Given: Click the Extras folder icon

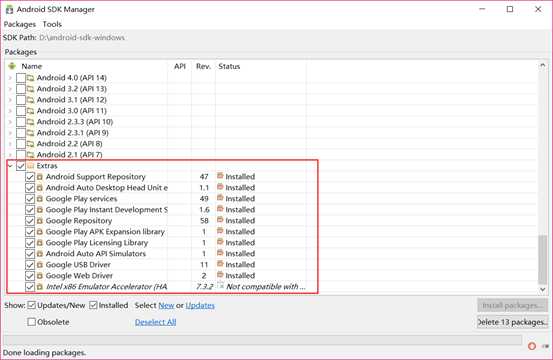Looking at the screenshot, I should point(31,166).
